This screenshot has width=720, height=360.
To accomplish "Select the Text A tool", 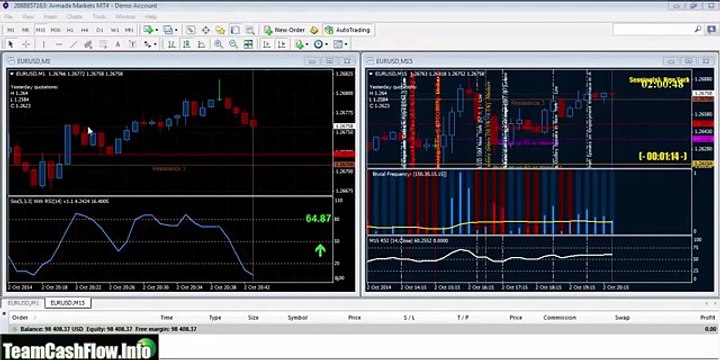I will [118, 45].
